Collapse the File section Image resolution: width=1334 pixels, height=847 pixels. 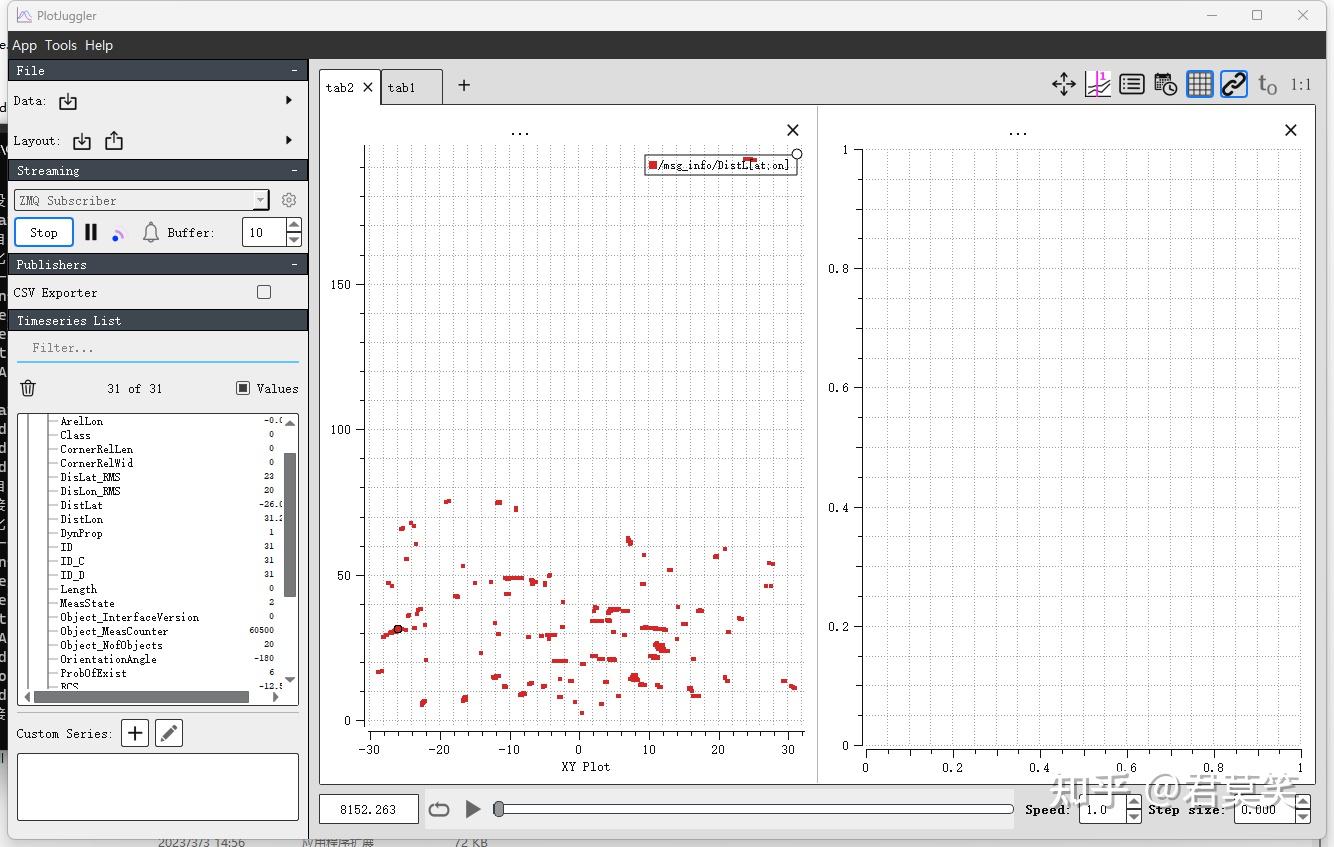point(294,71)
